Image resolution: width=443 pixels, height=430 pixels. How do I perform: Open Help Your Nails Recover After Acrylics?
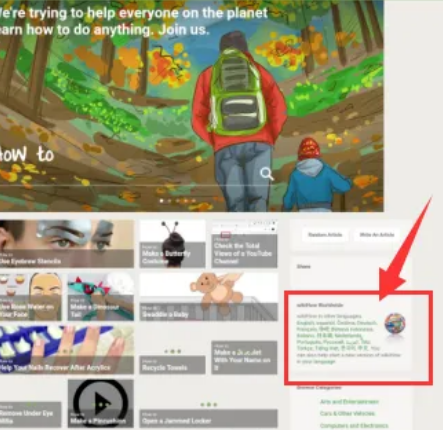[x=67, y=350]
